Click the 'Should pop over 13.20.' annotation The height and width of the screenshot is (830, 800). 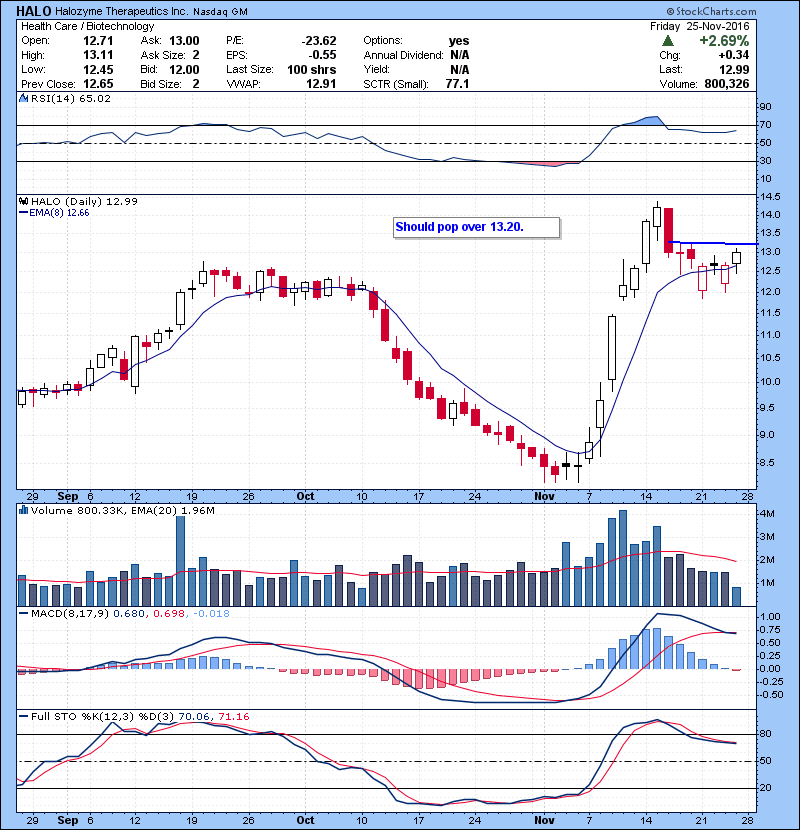[476, 228]
